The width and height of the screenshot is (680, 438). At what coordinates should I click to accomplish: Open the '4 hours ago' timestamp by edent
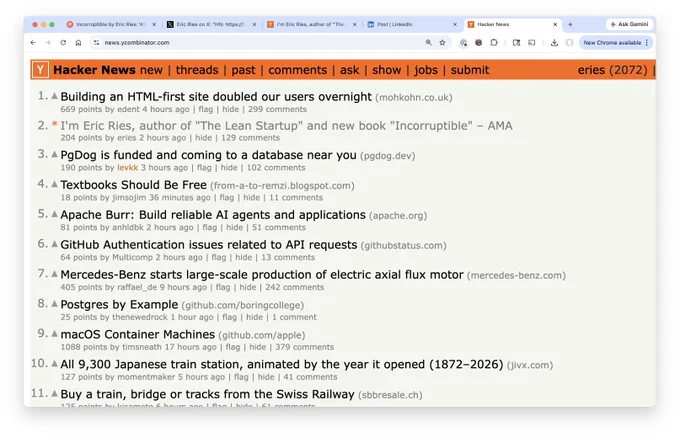pos(166,109)
